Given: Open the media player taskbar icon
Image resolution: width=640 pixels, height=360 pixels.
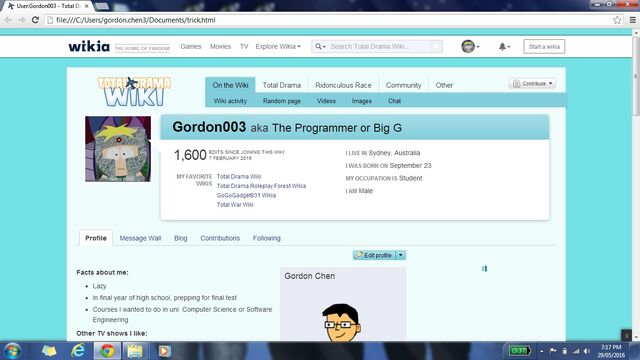Looking at the screenshot, I should 164,351.
